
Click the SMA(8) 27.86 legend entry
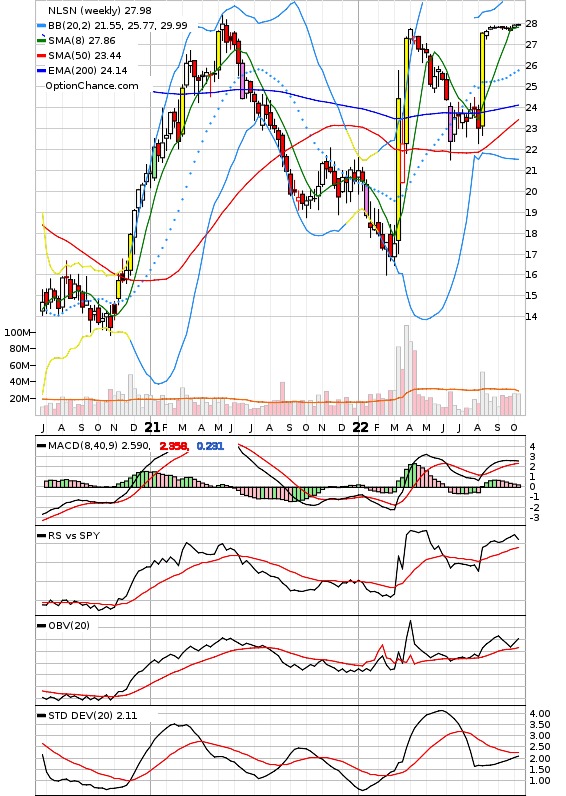pyautogui.click(x=82, y=41)
